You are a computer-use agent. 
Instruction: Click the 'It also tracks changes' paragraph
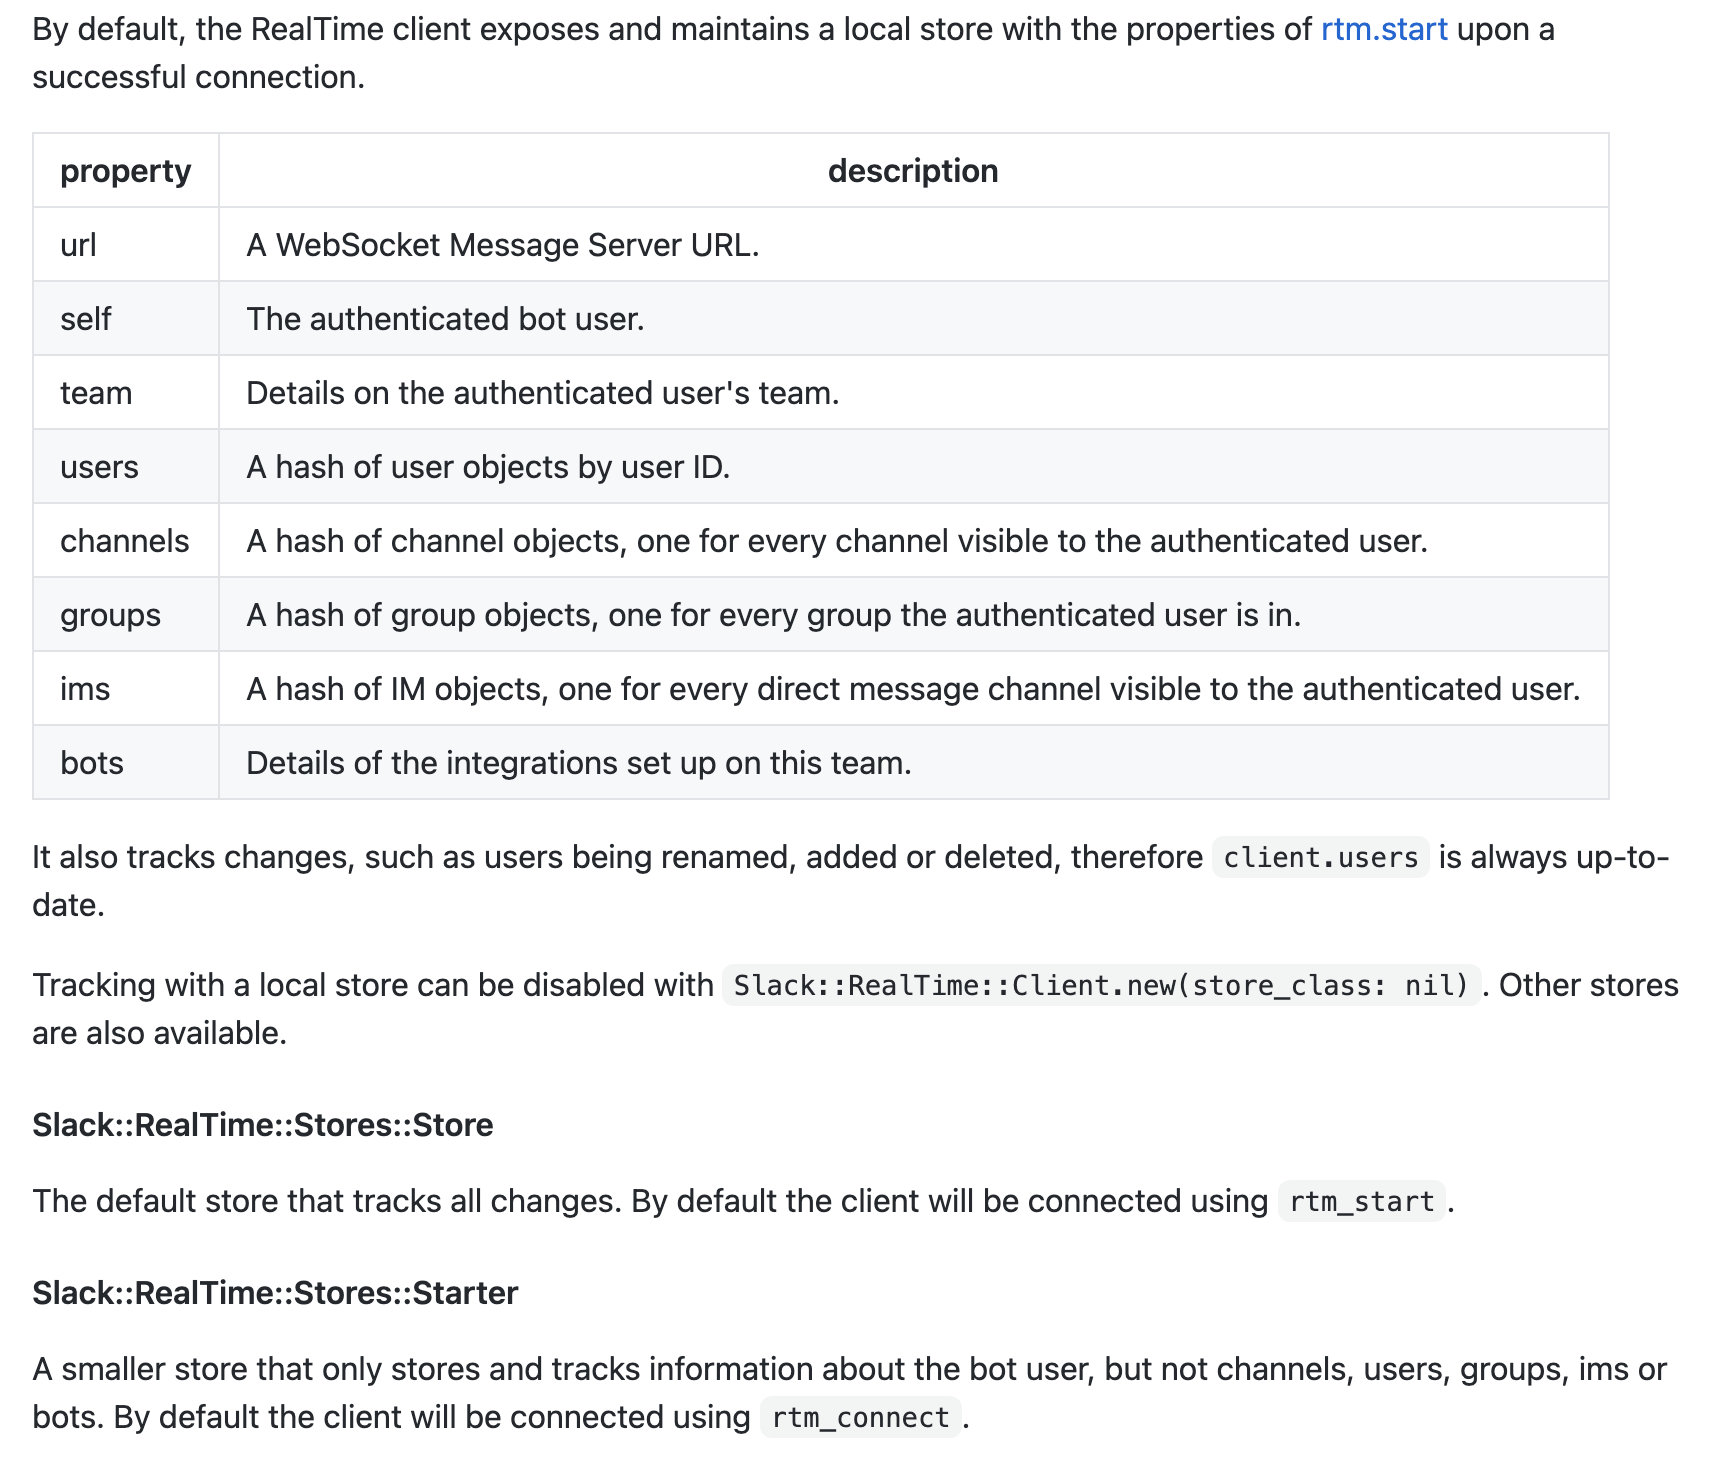pyautogui.click(x=851, y=881)
